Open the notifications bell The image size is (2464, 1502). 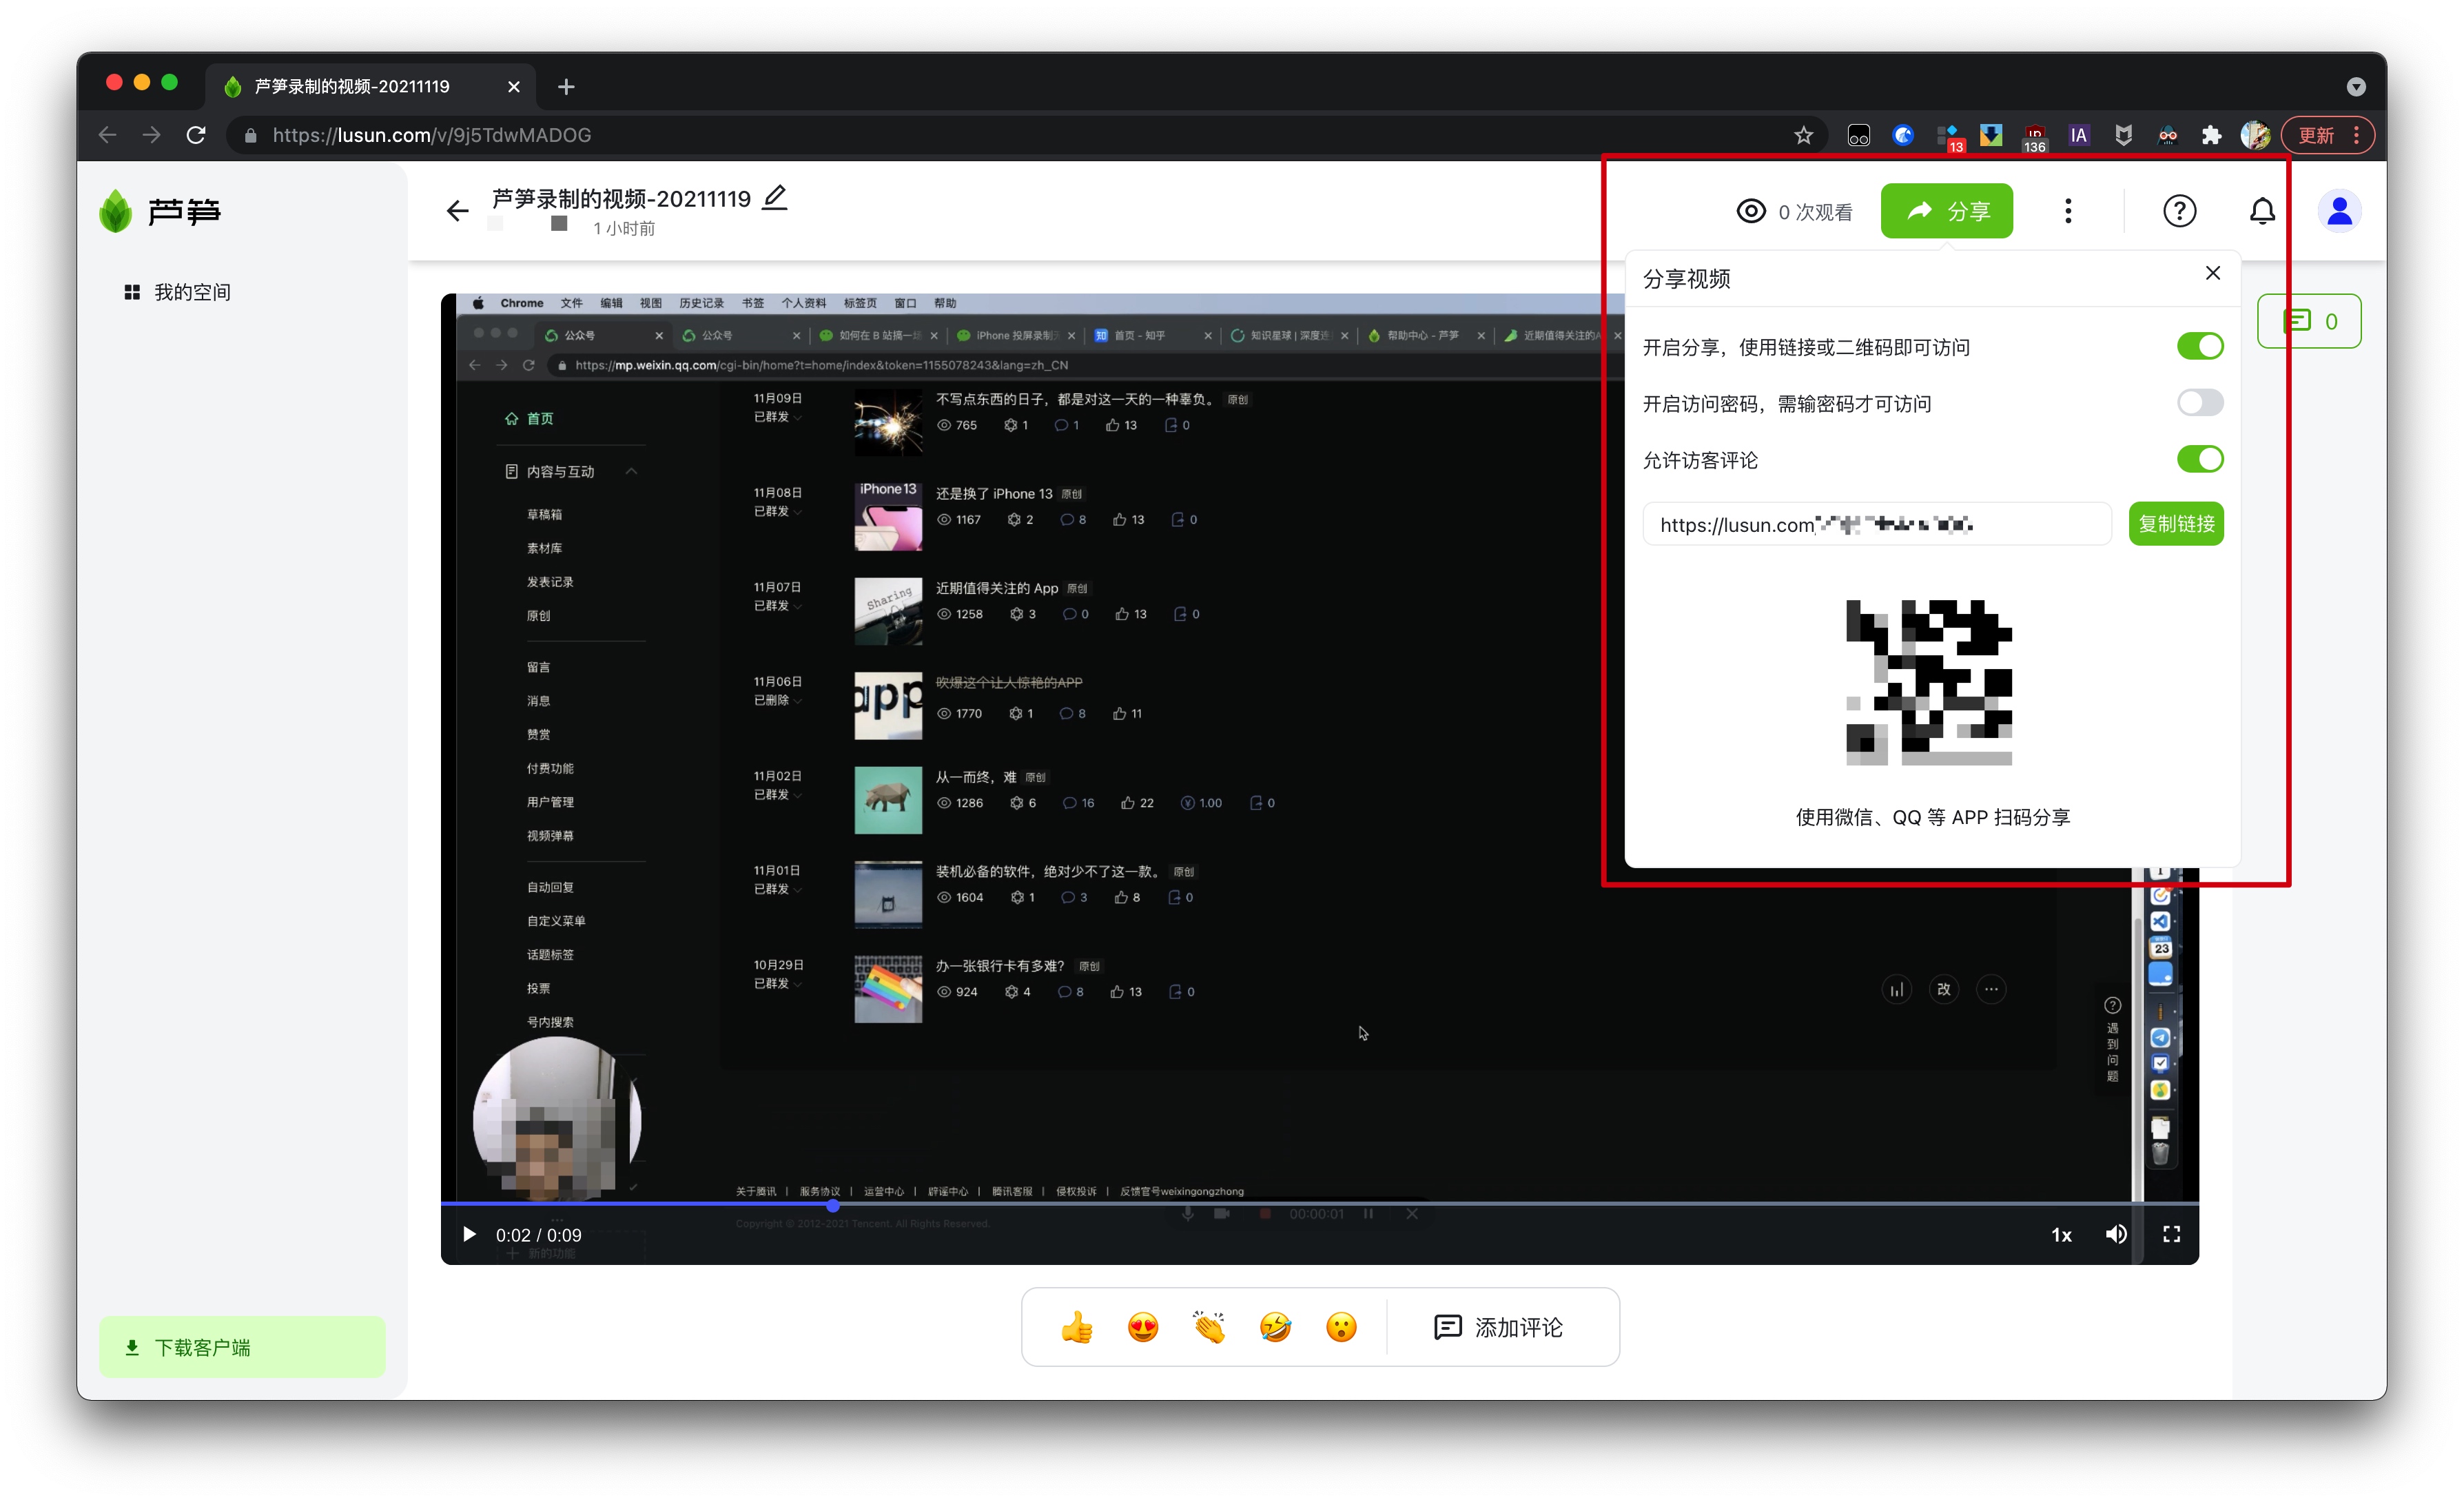tap(2262, 211)
